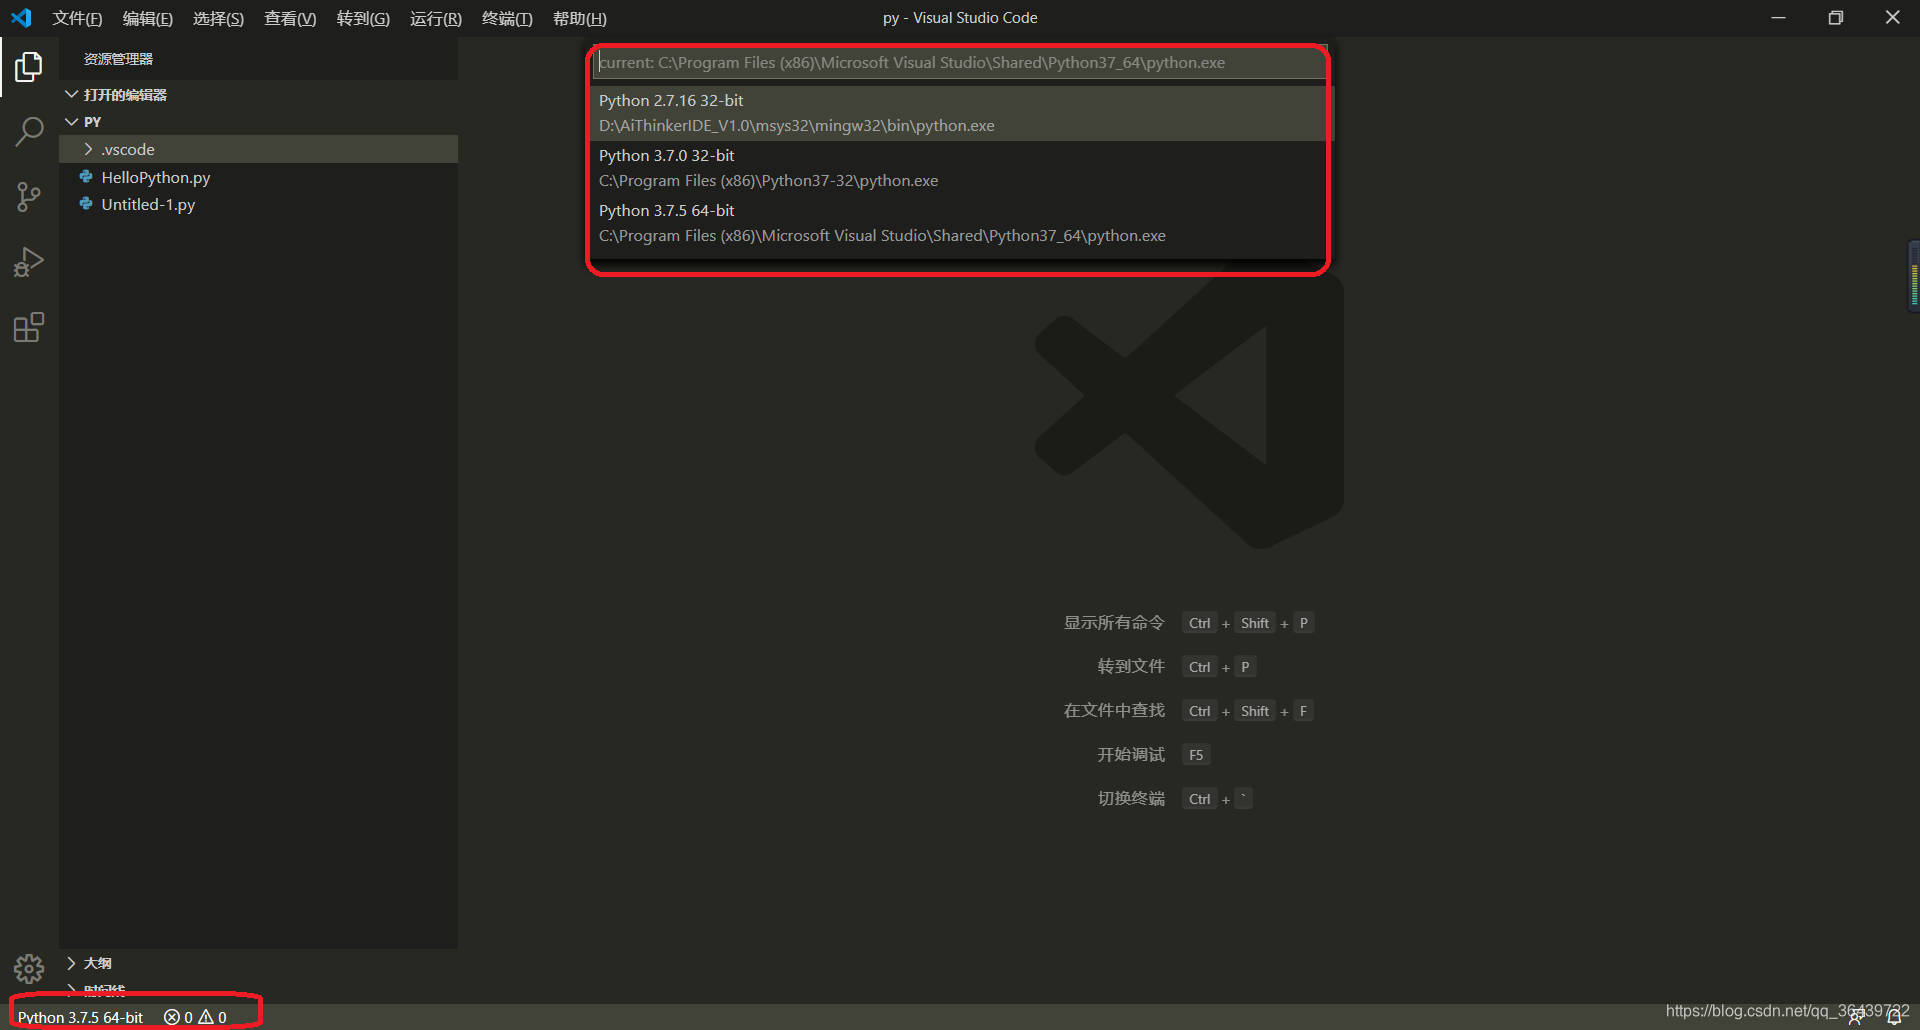Open notifications bell in status bar
Image resolution: width=1920 pixels, height=1030 pixels.
tap(1894, 1017)
